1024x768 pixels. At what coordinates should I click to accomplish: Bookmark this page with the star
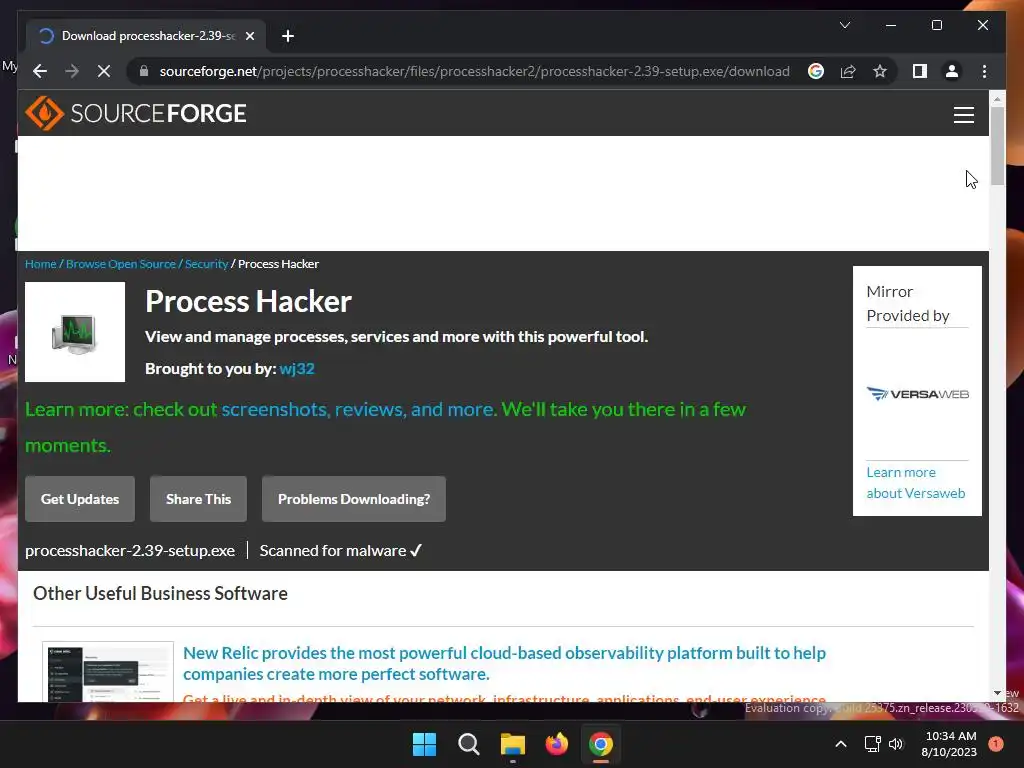tap(880, 71)
